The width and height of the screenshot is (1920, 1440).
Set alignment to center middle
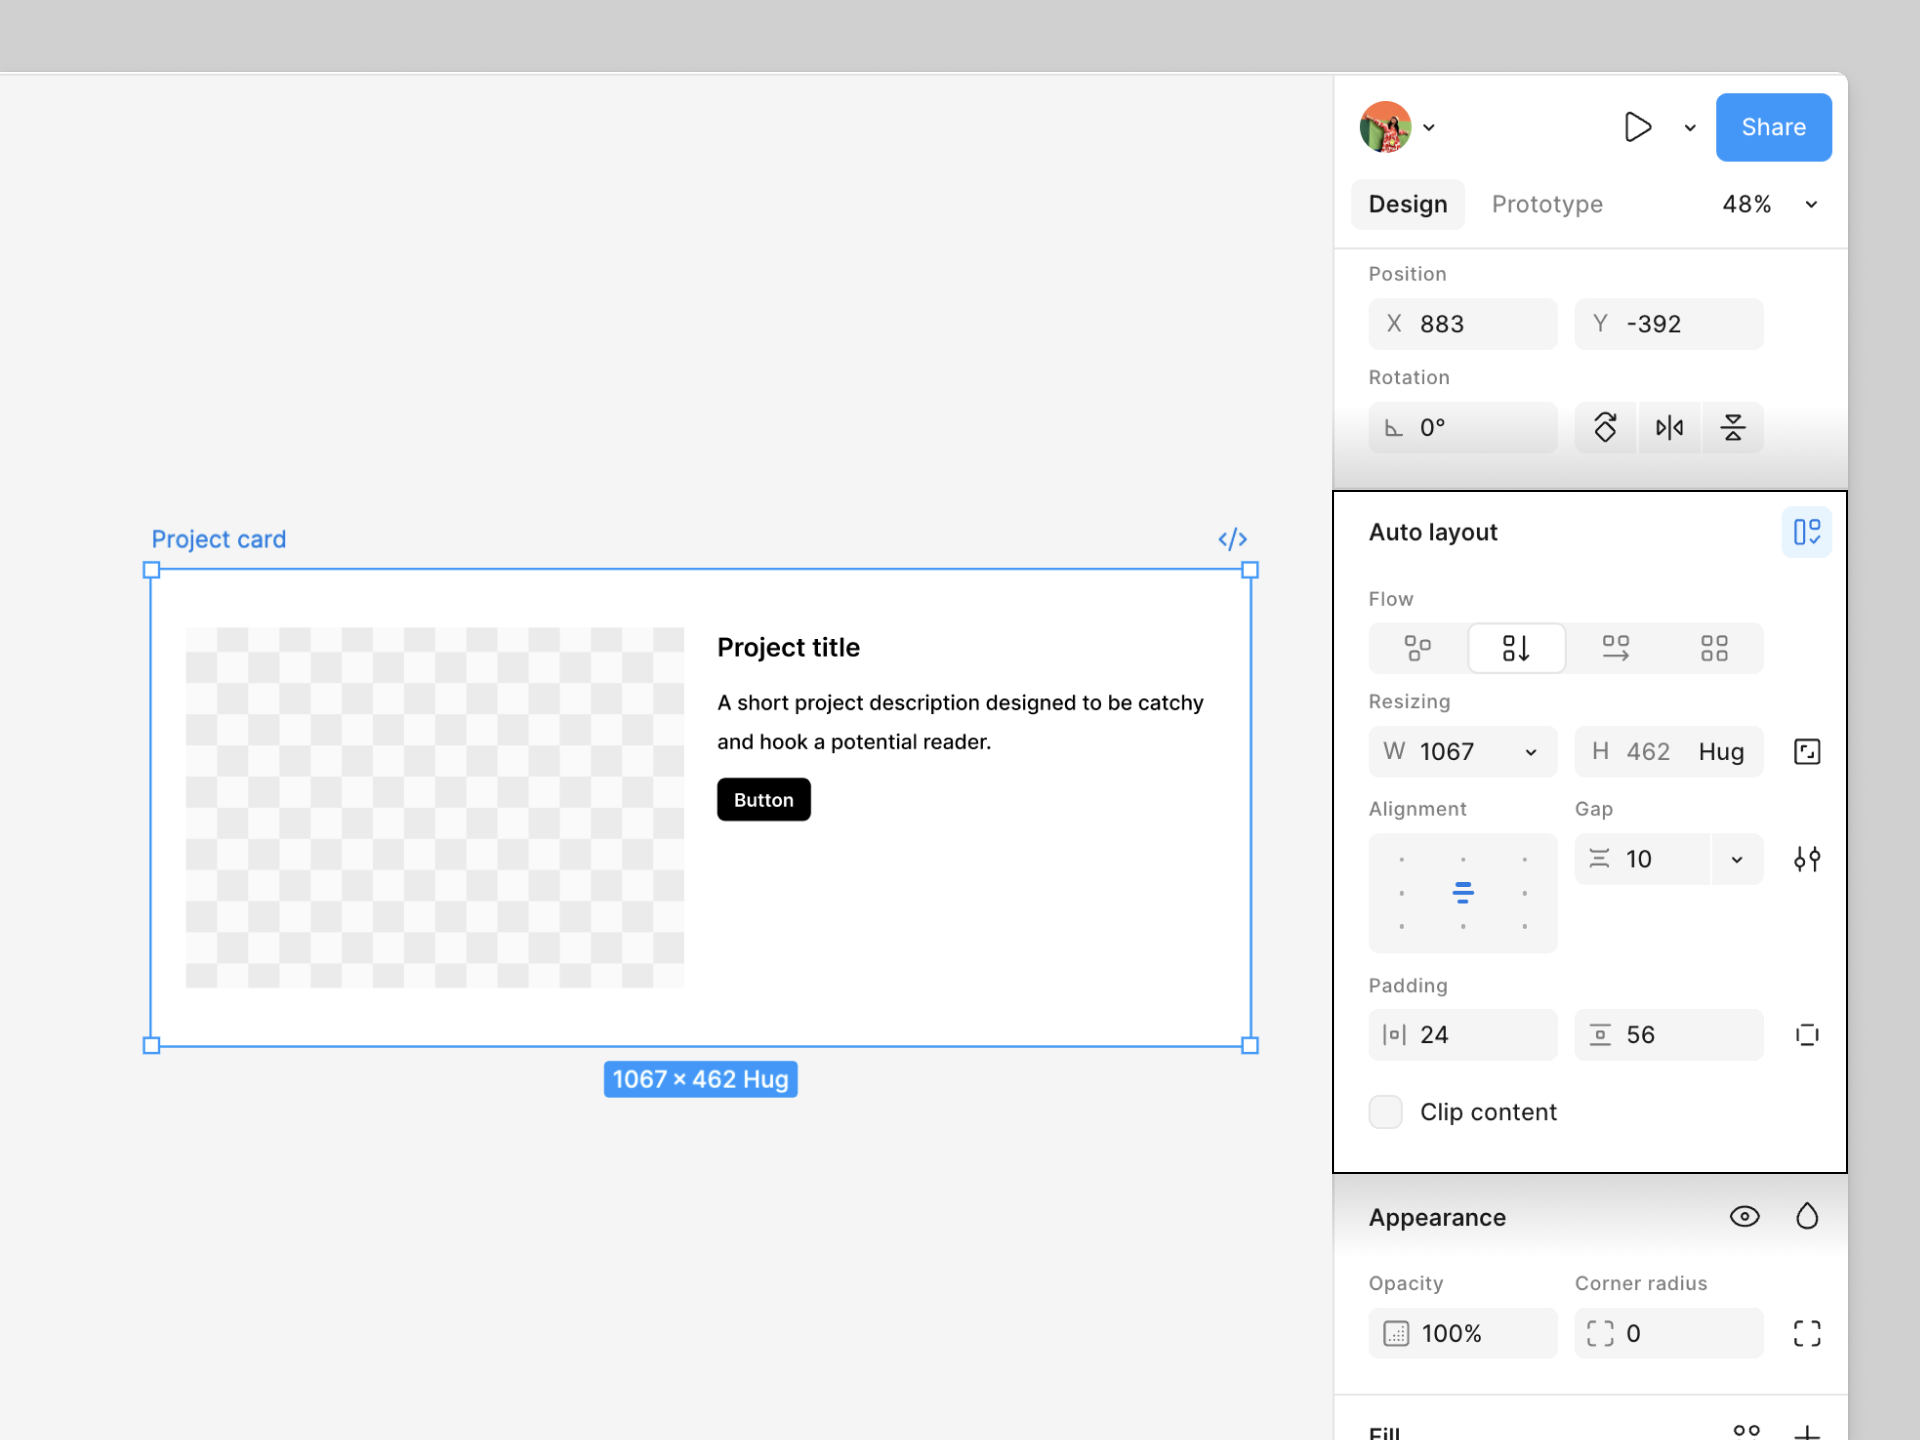(x=1463, y=893)
